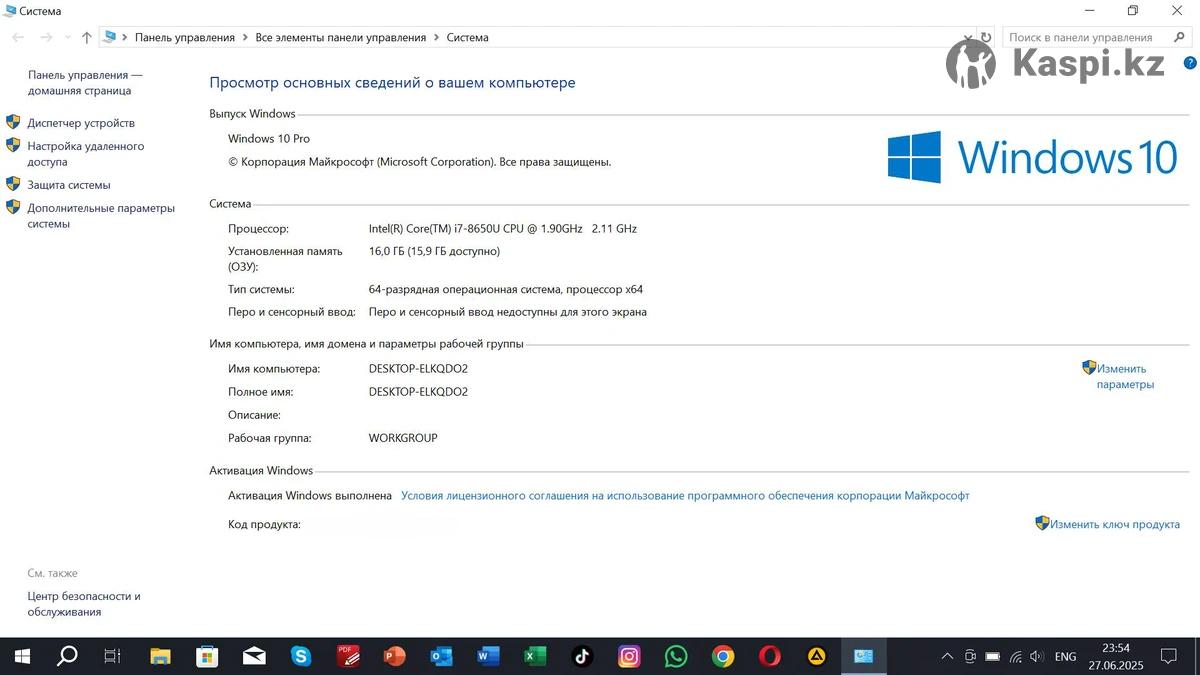The width and height of the screenshot is (1200, 675).
Task: Open the red PDF app on the taskbar
Action: click(348, 656)
